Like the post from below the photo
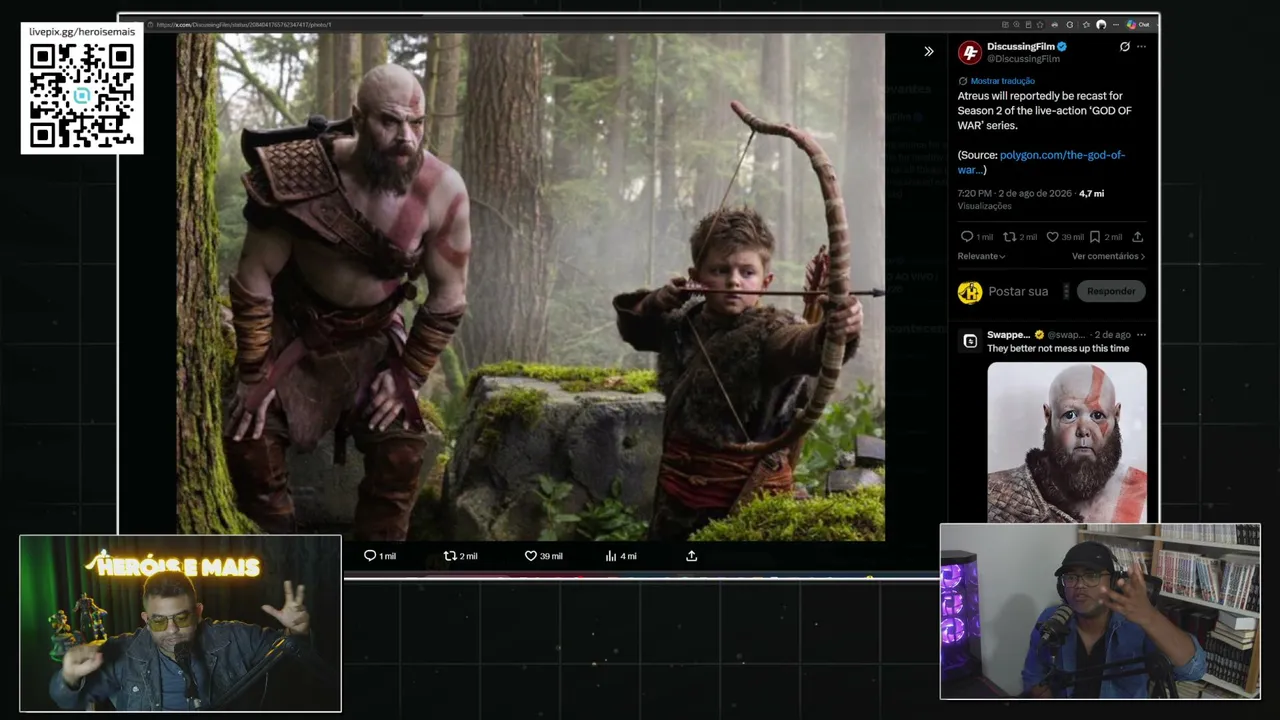 [x=531, y=556]
